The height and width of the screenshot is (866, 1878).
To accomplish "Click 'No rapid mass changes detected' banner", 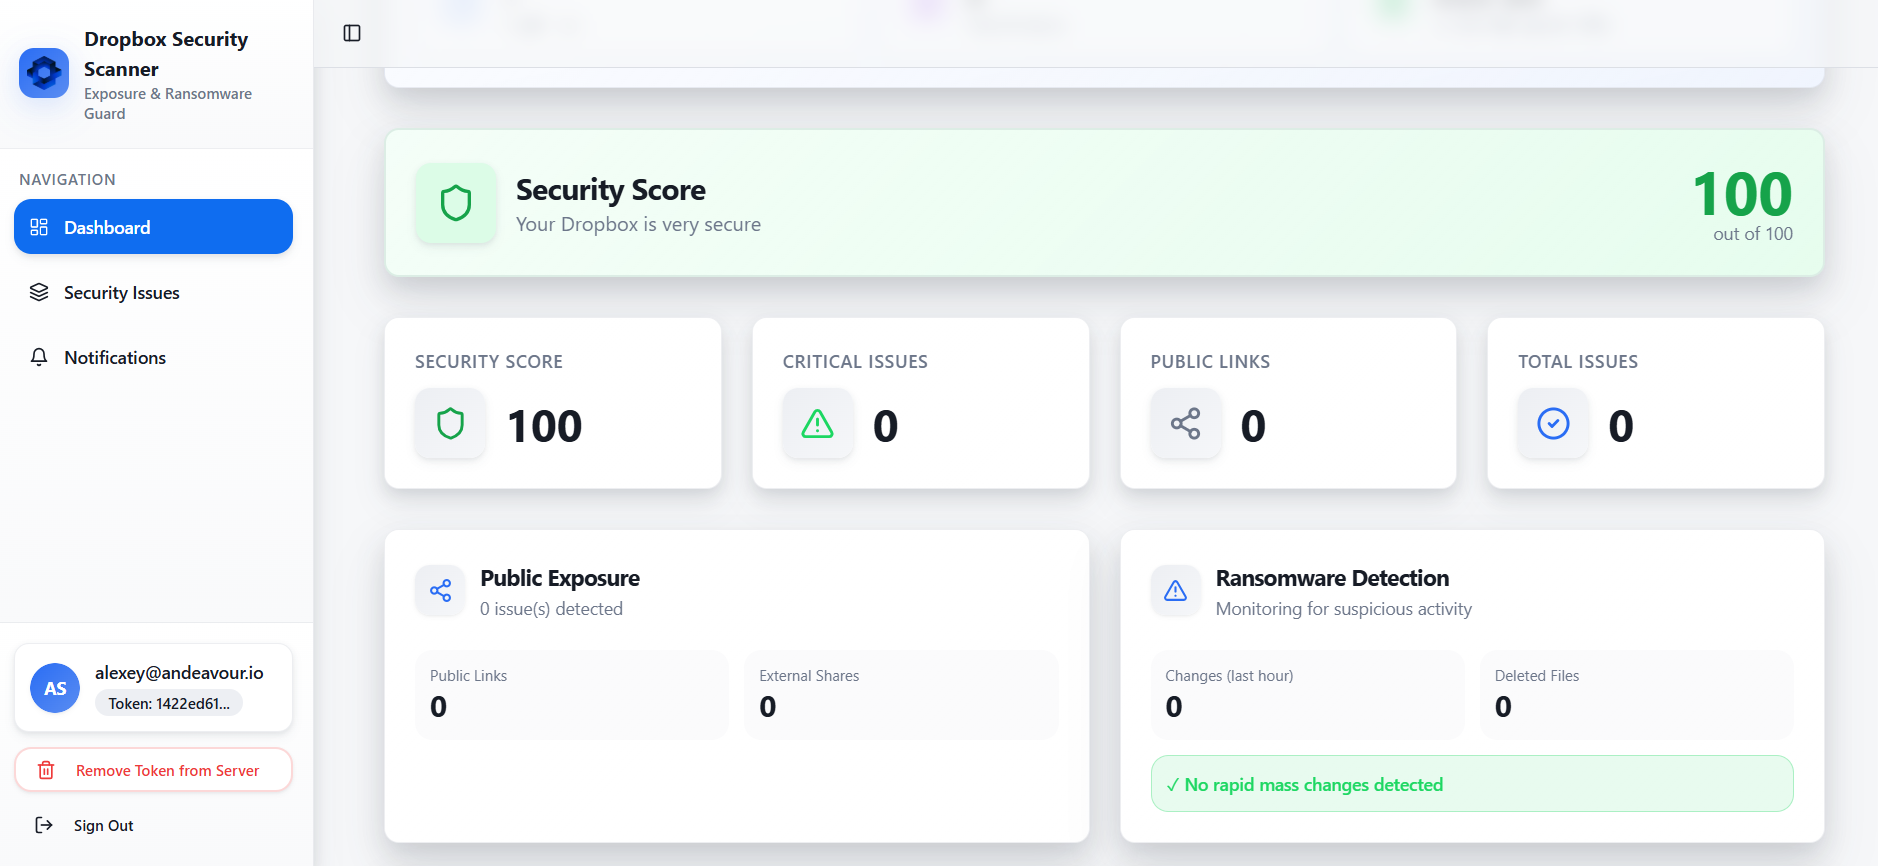I will 1472,784.
